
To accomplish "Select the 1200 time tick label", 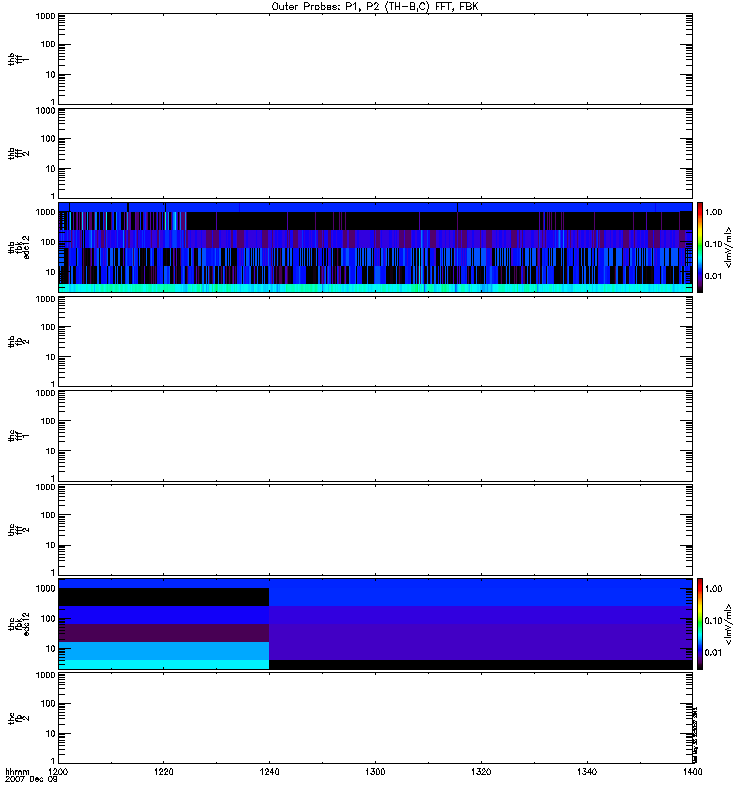I will click(x=59, y=772).
